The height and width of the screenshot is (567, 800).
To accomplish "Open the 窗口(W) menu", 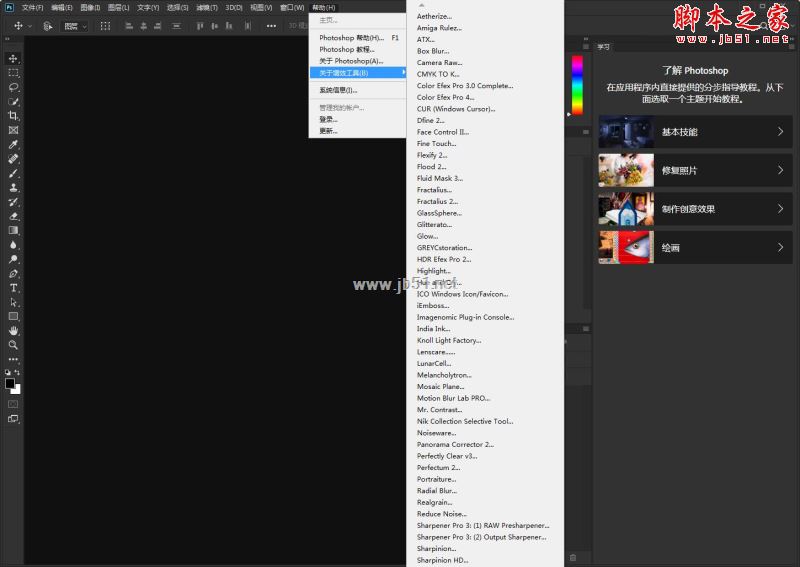I will 292,8.
